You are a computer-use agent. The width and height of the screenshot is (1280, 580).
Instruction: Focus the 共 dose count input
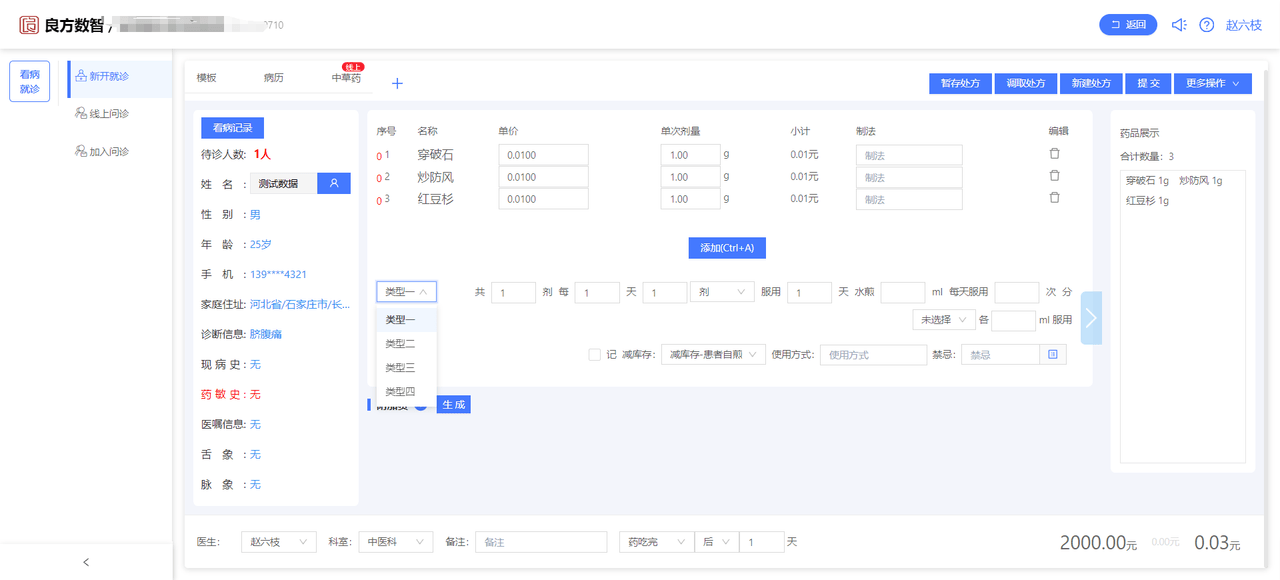pos(513,292)
